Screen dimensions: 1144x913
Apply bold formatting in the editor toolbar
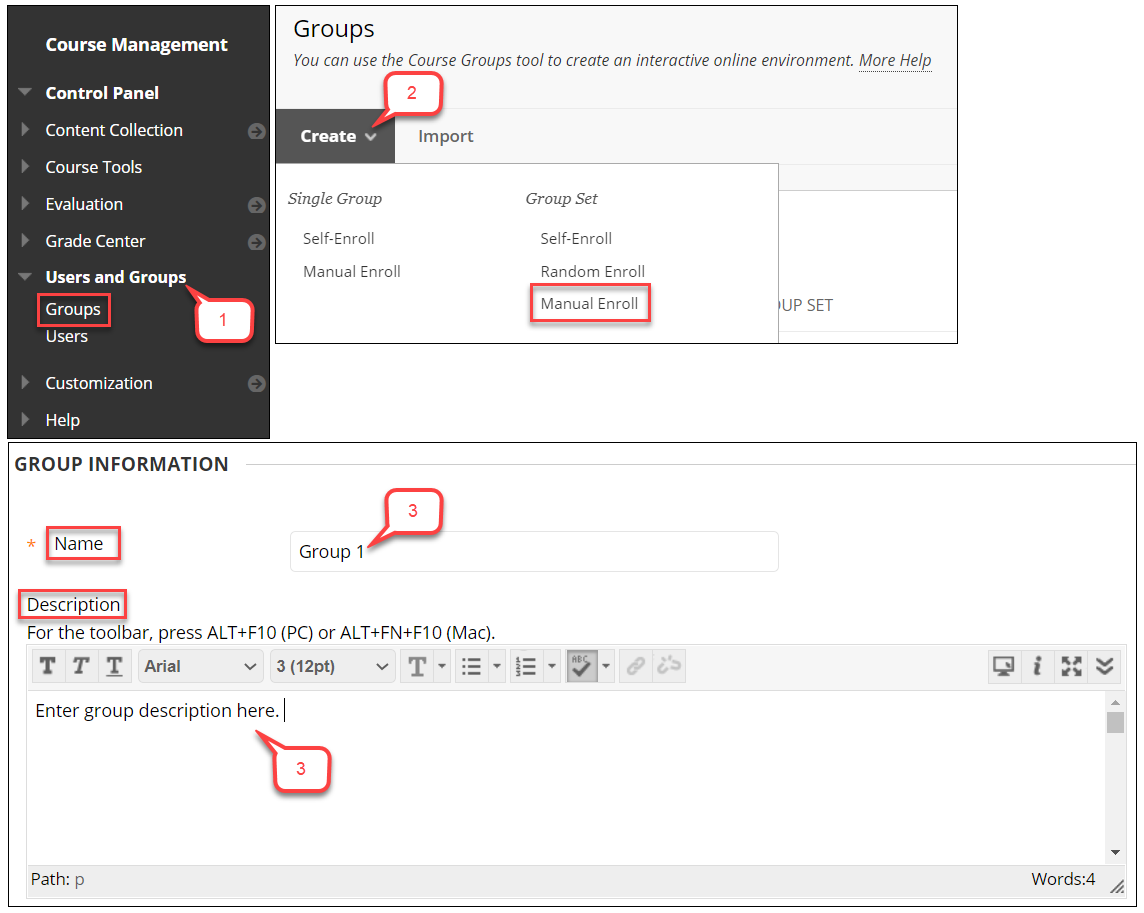click(48, 666)
